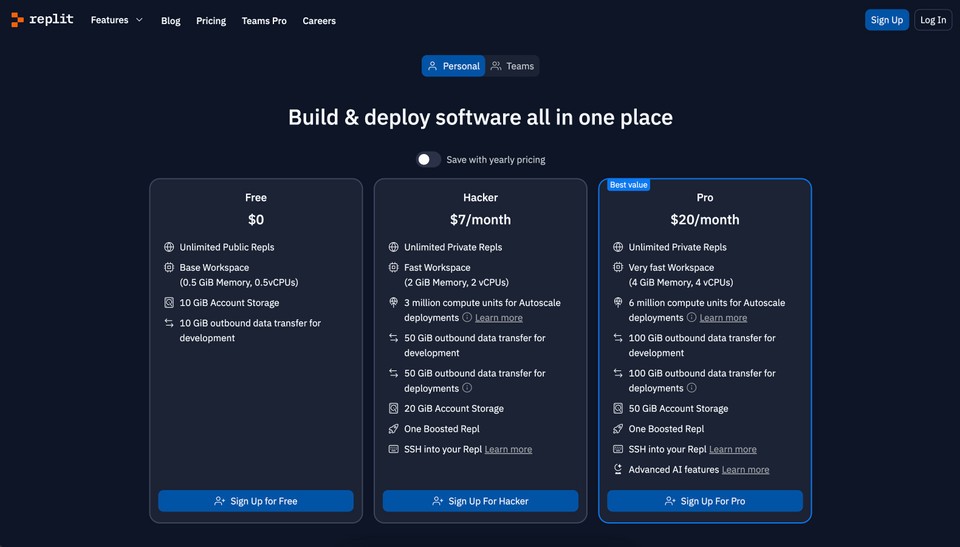Click AI icon beside Advanced AI features
The width and height of the screenshot is (960, 547).
click(618, 469)
